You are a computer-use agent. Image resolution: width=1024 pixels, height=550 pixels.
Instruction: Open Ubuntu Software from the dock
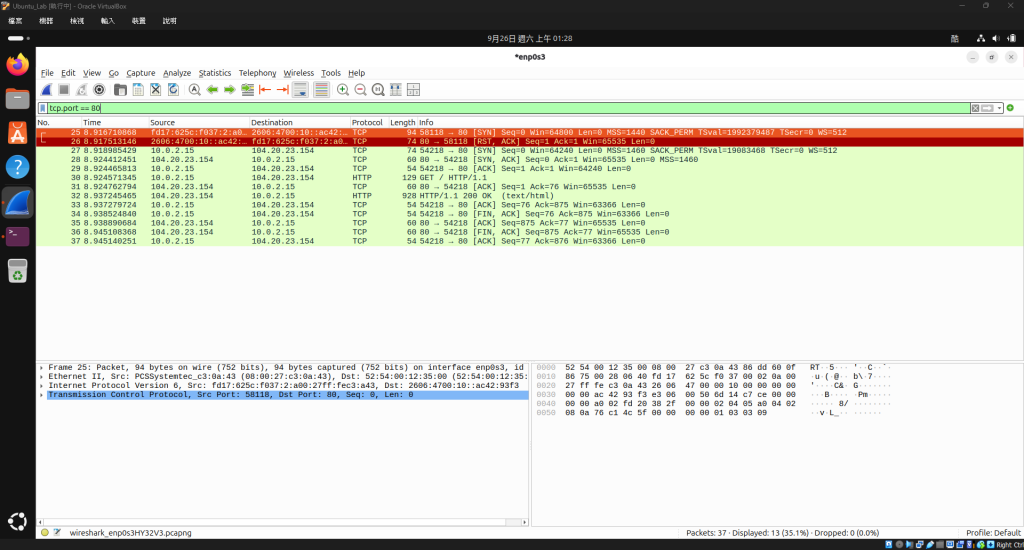click(x=18, y=133)
